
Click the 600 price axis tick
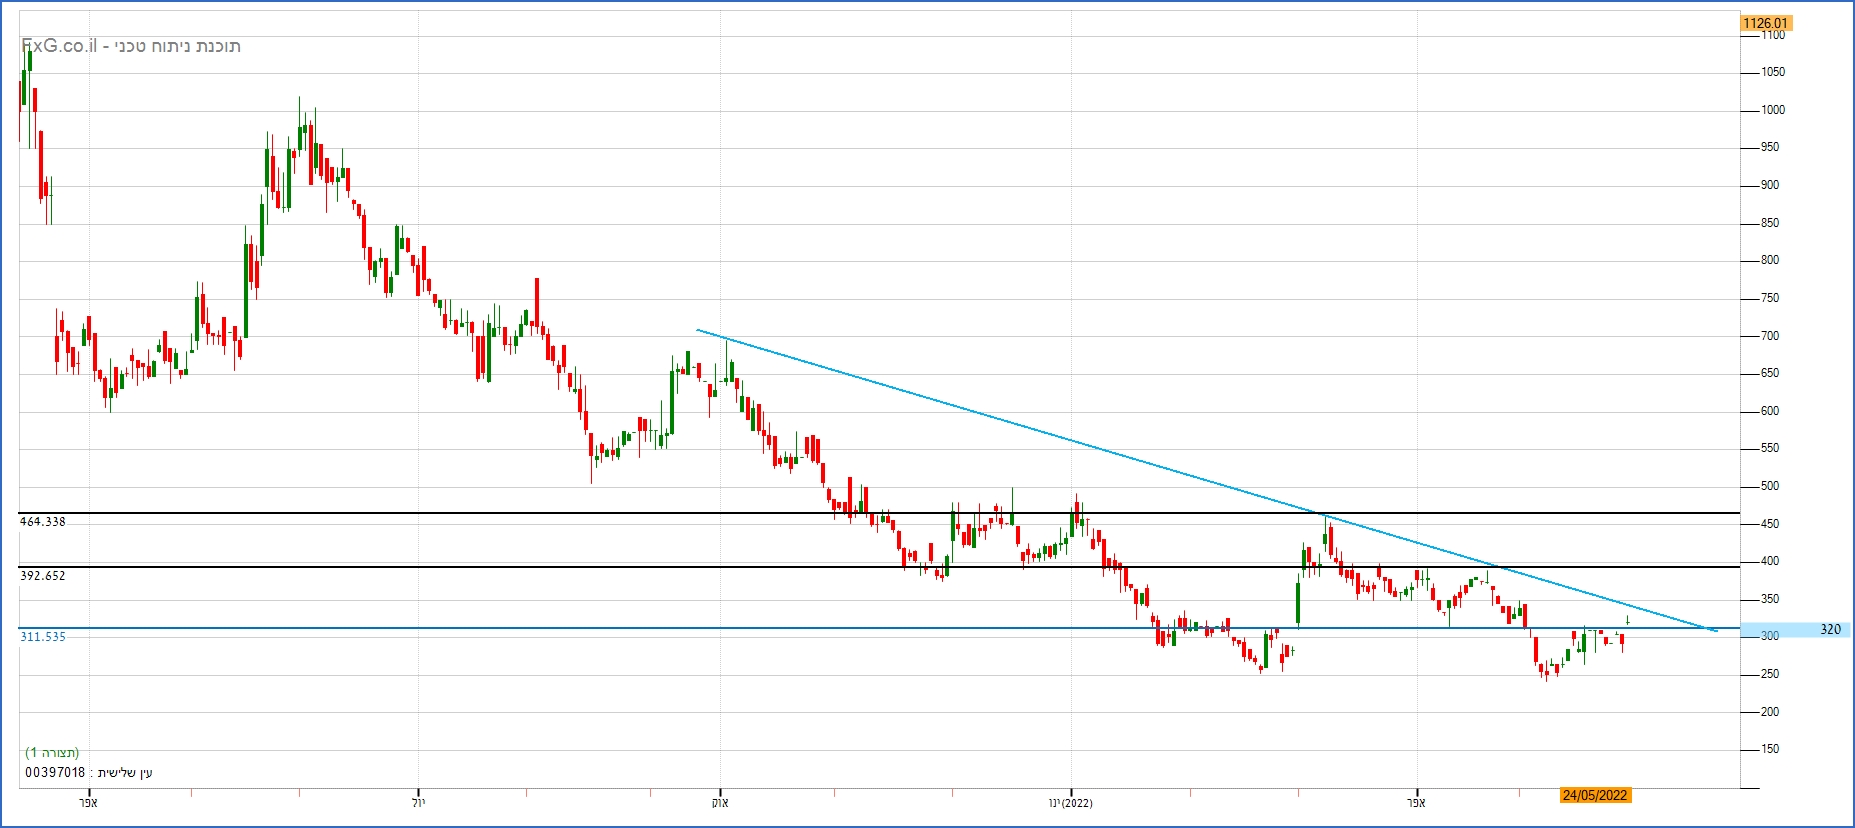pyautogui.click(x=1770, y=411)
